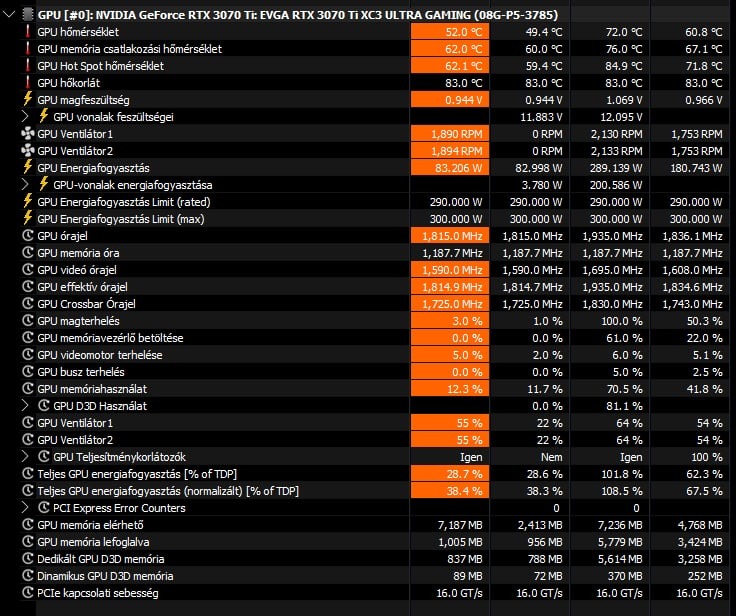Click the fan icon beside GPU Ventilátor1

28,134
